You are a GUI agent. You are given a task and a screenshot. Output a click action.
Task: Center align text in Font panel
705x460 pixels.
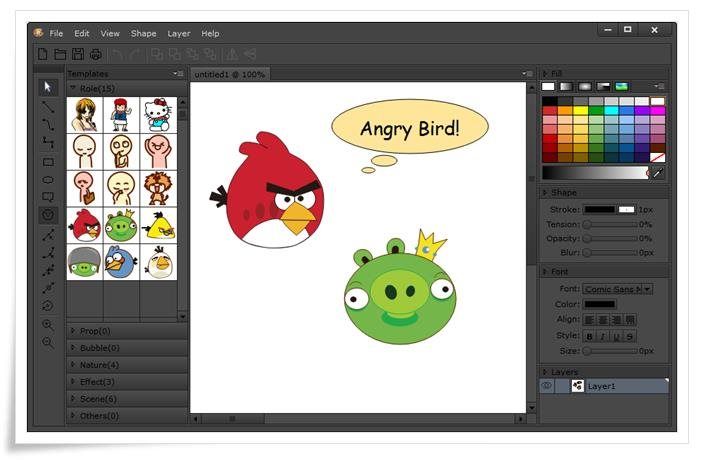(603, 320)
